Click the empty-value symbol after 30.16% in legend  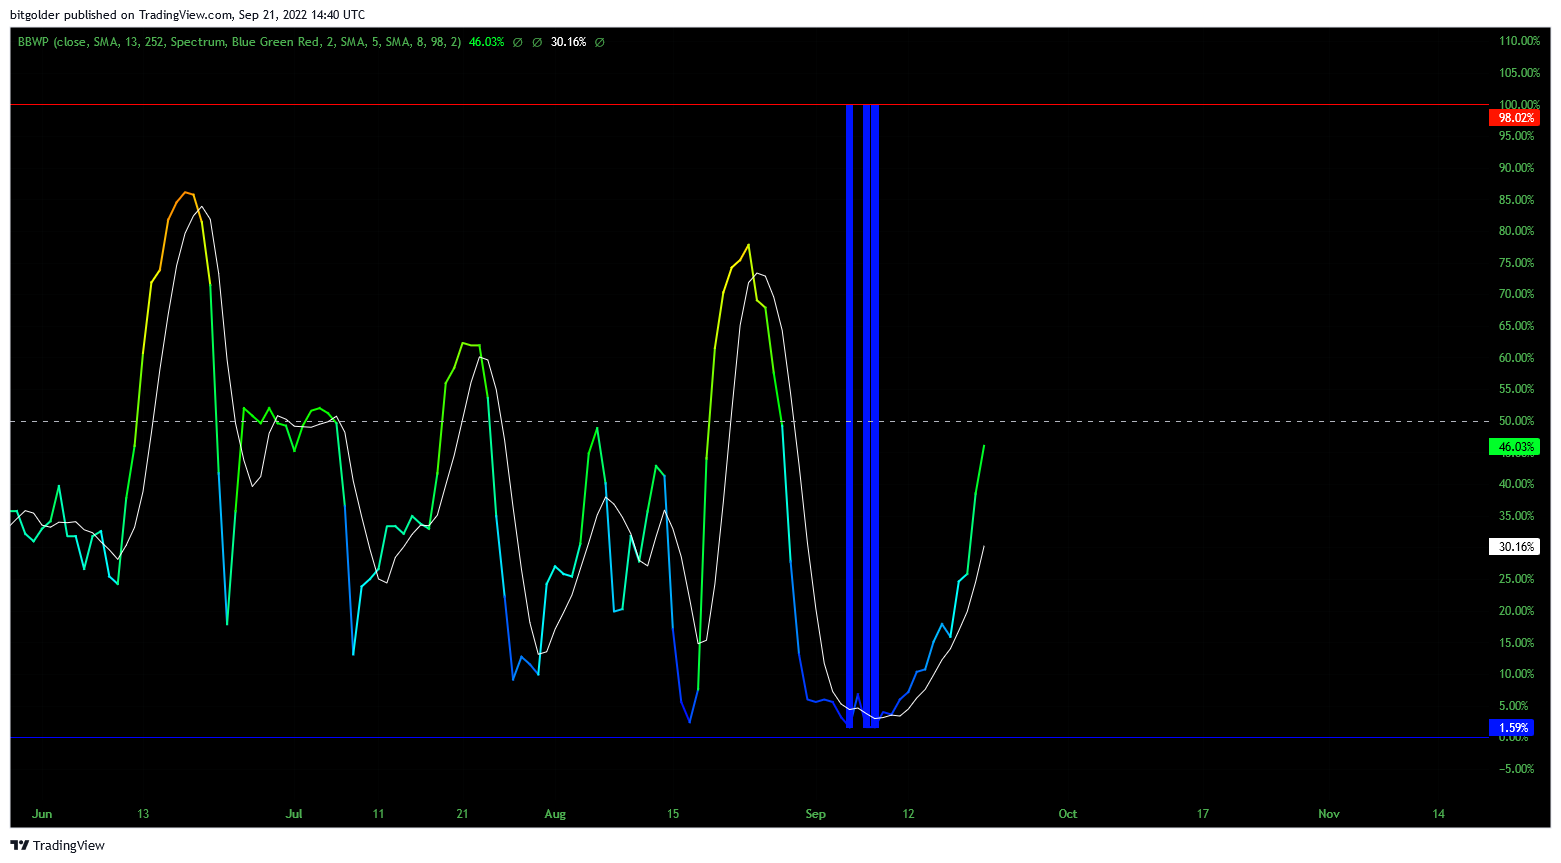coord(599,42)
